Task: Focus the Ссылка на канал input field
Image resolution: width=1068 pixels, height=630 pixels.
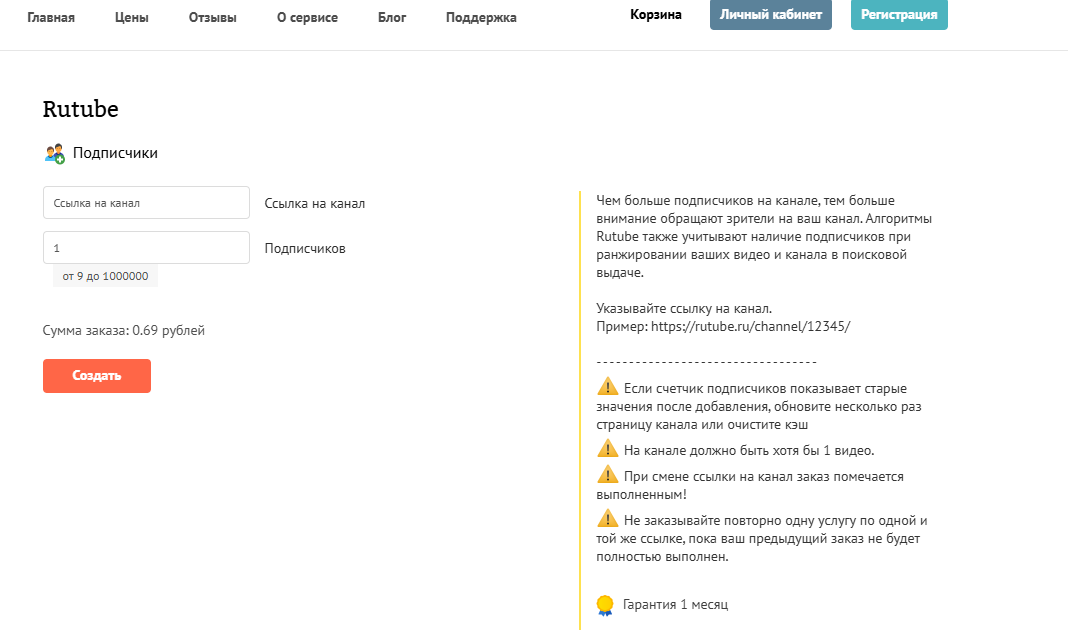Action: (146, 203)
